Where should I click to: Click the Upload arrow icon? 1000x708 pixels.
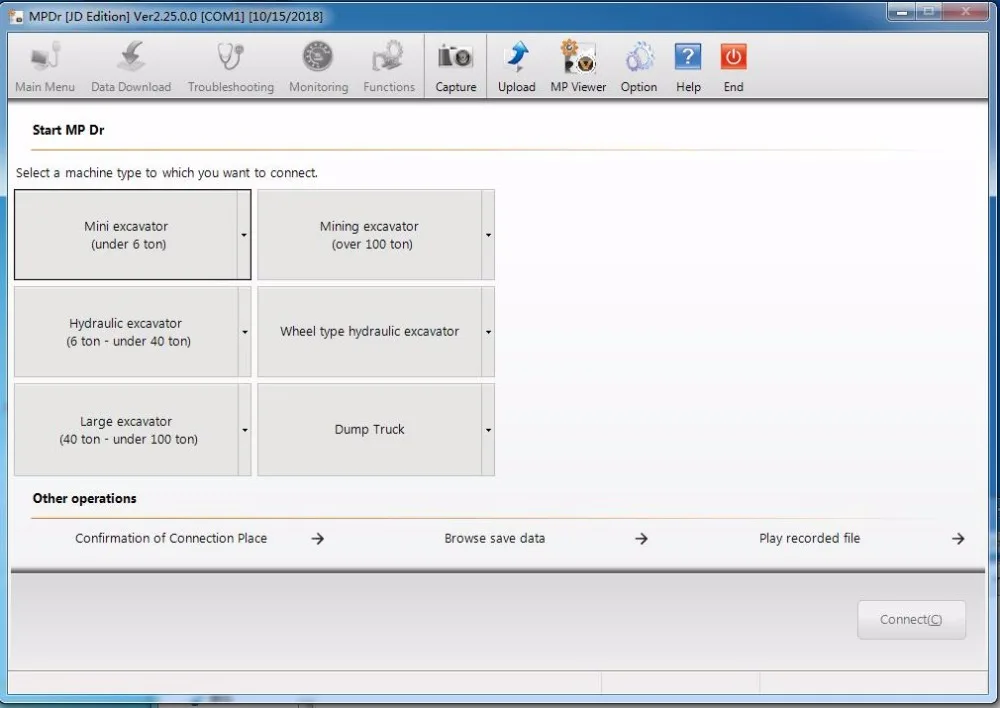516,66
